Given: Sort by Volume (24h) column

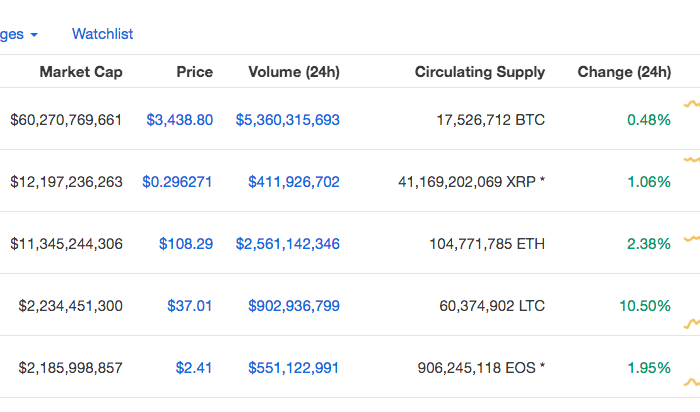Looking at the screenshot, I should pyautogui.click(x=294, y=72).
